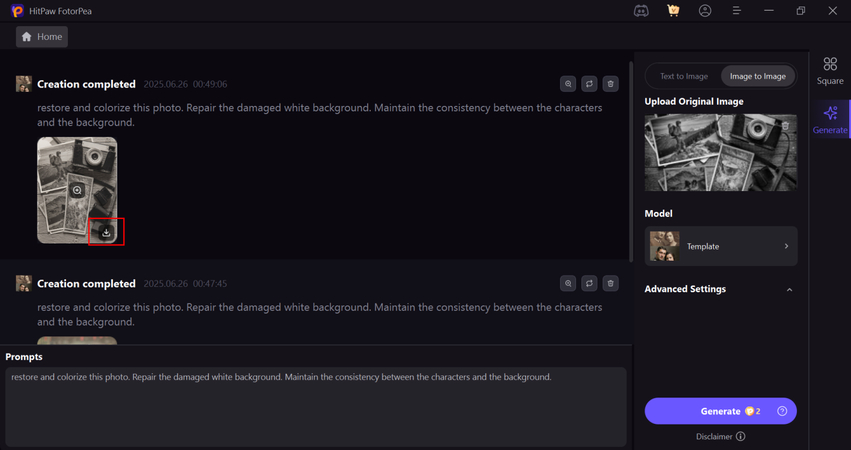Switch to Text to Image mode
Image resolution: width=851 pixels, height=450 pixels.
(x=684, y=76)
